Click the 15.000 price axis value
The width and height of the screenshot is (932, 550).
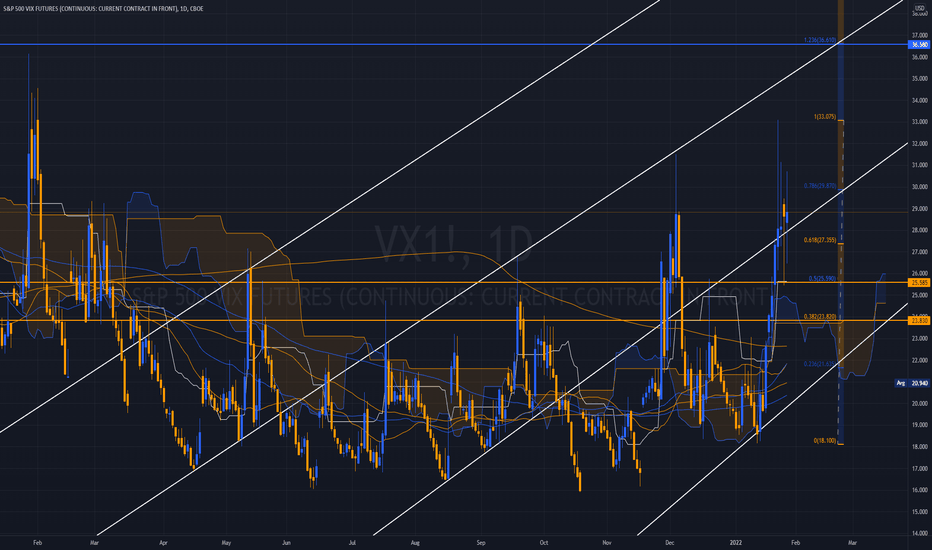[x=919, y=512]
